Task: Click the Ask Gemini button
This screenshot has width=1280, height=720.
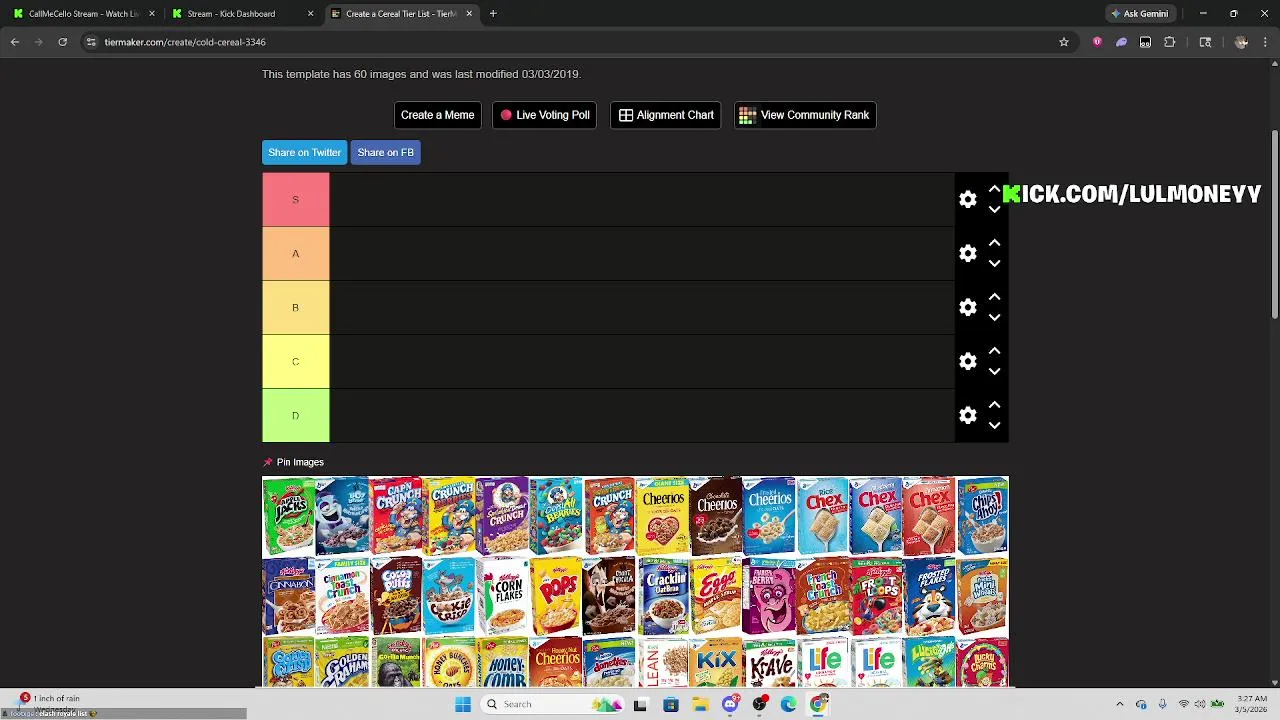Action: click(1139, 14)
